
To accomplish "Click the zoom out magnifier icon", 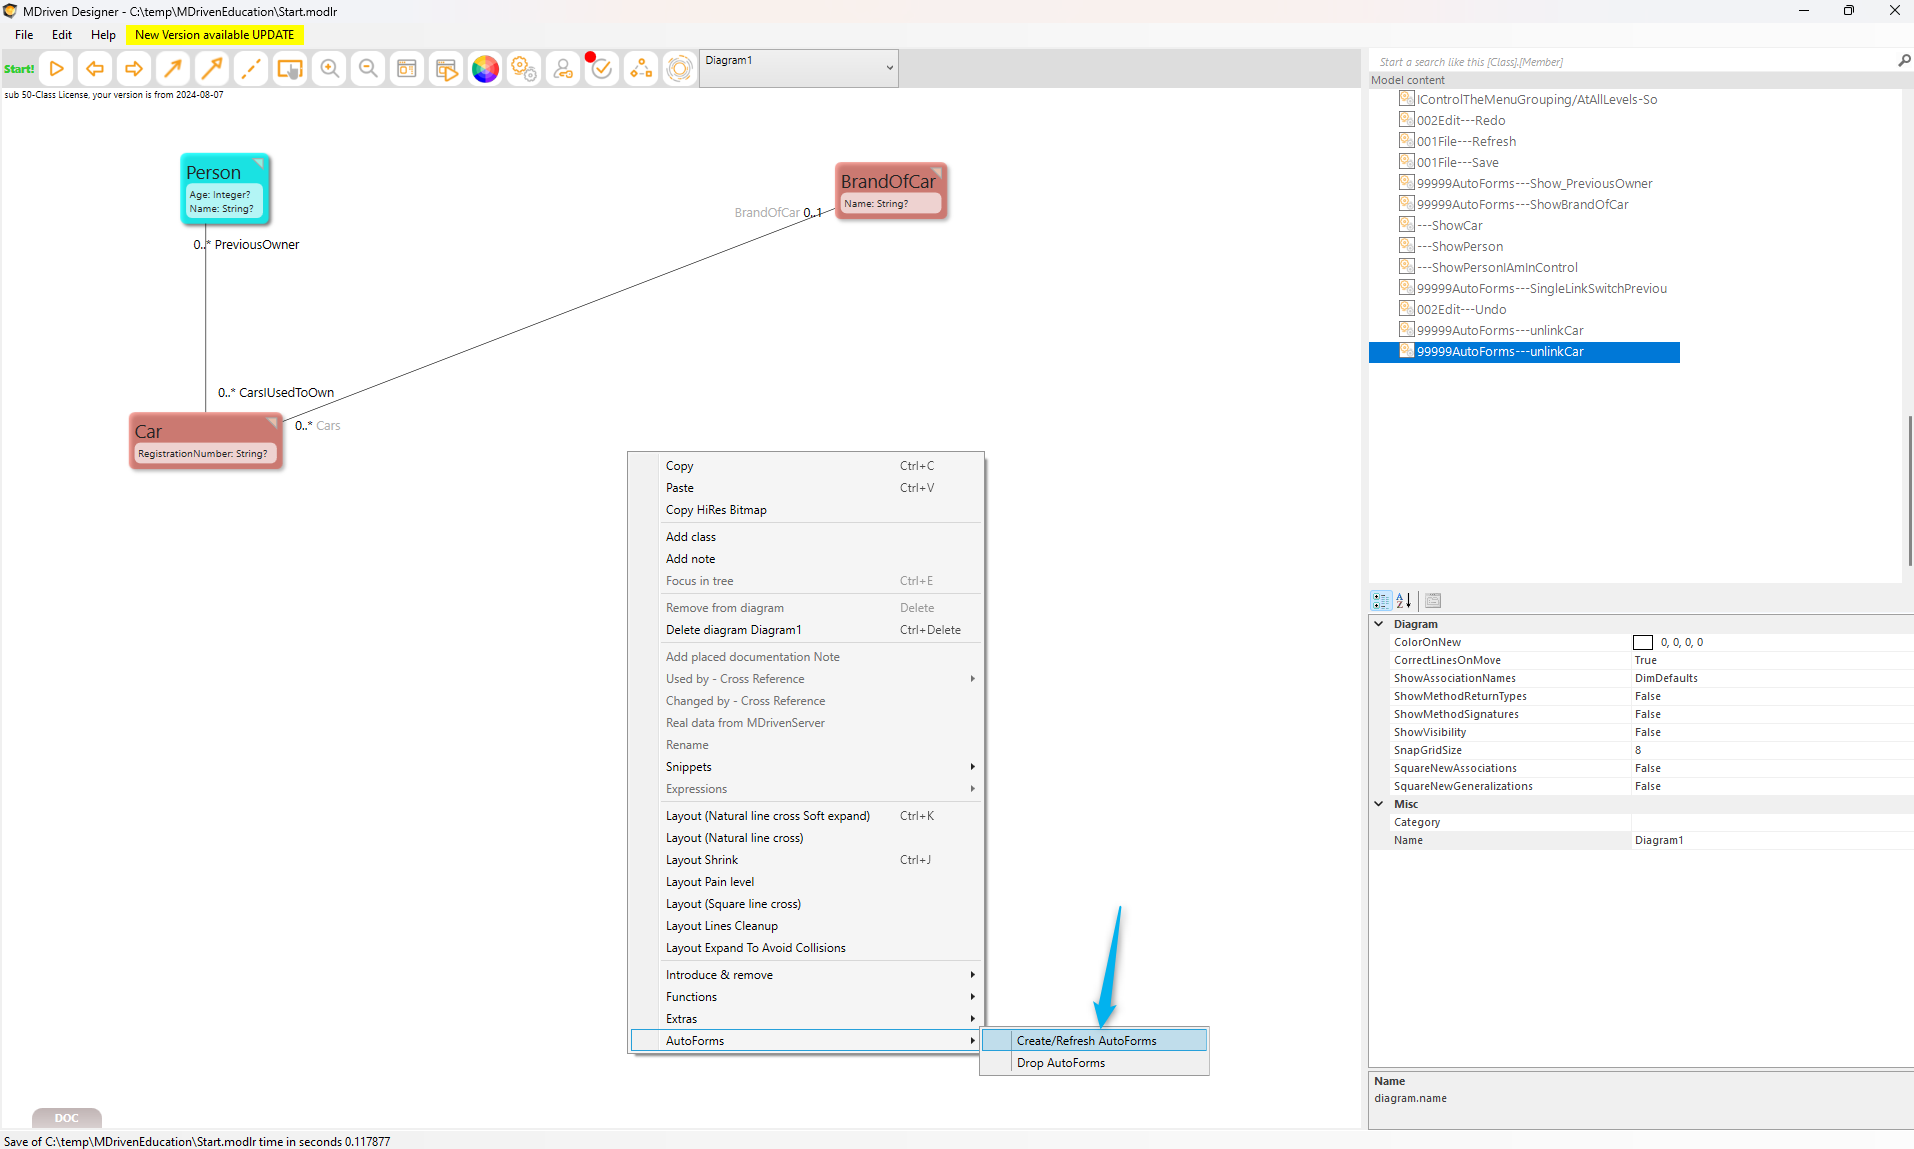I will pos(368,69).
